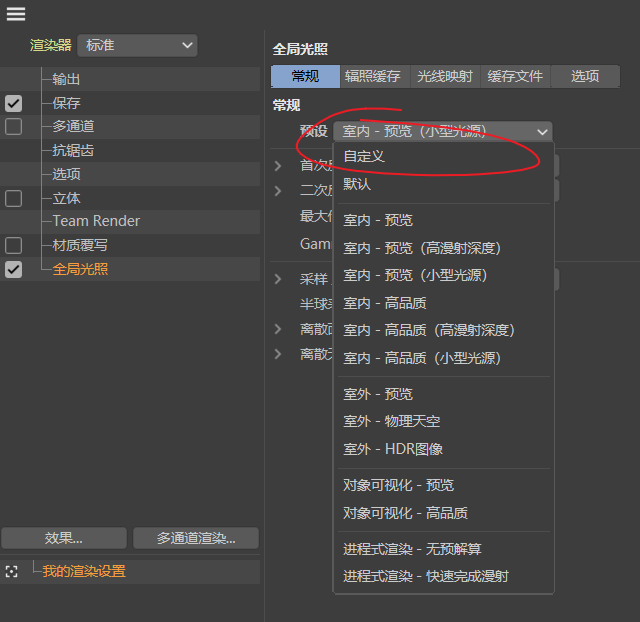The image size is (640, 622).
Task: Choose 自定义 from the preset list
Action: point(364,157)
